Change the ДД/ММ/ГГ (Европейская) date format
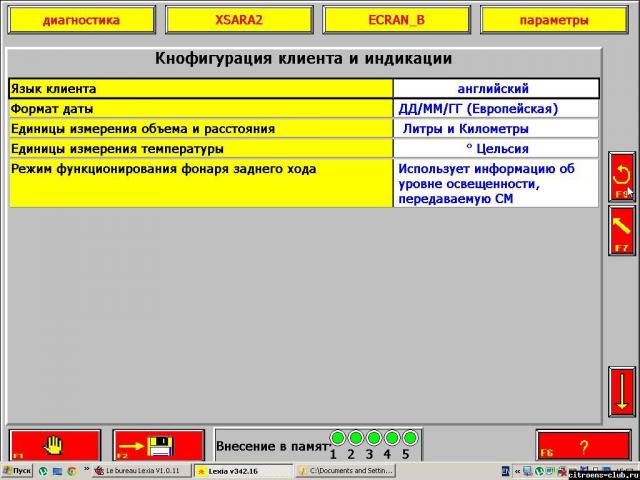The width and height of the screenshot is (640, 480). tap(496, 109)
